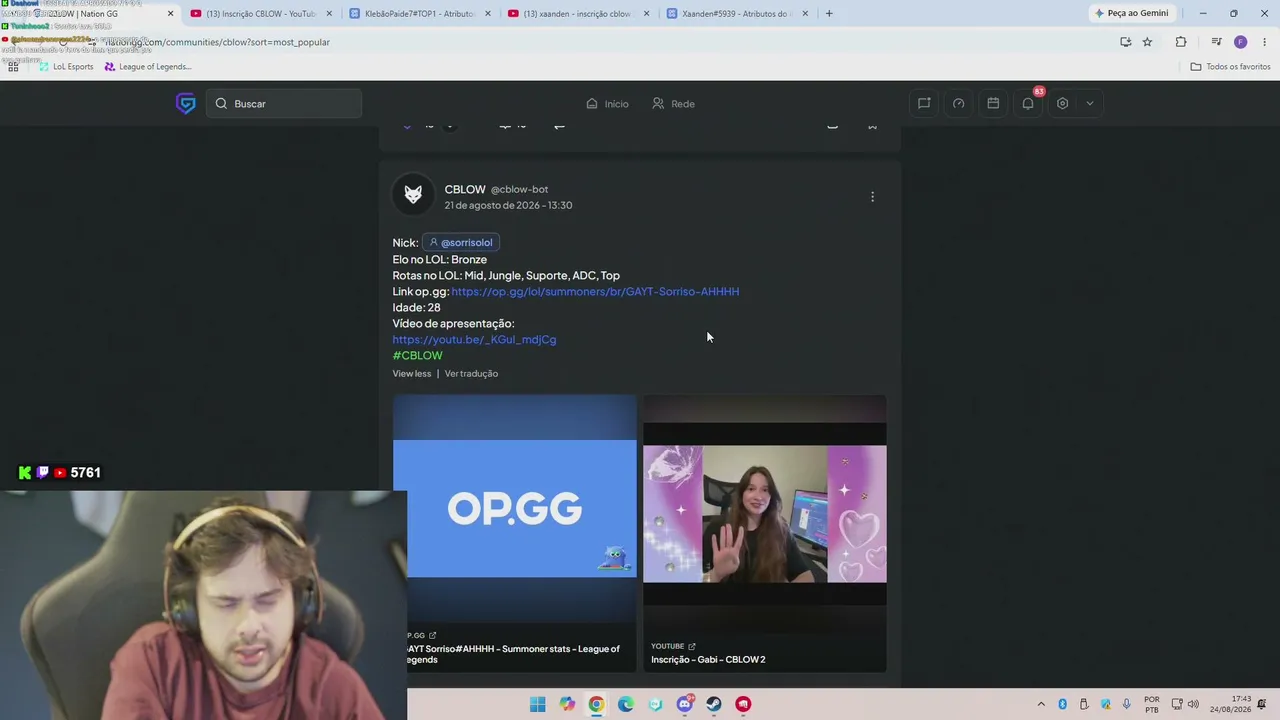Open the install app icon in address bar
This screenshot has width=1280, height=720.
coord(1126,42)
